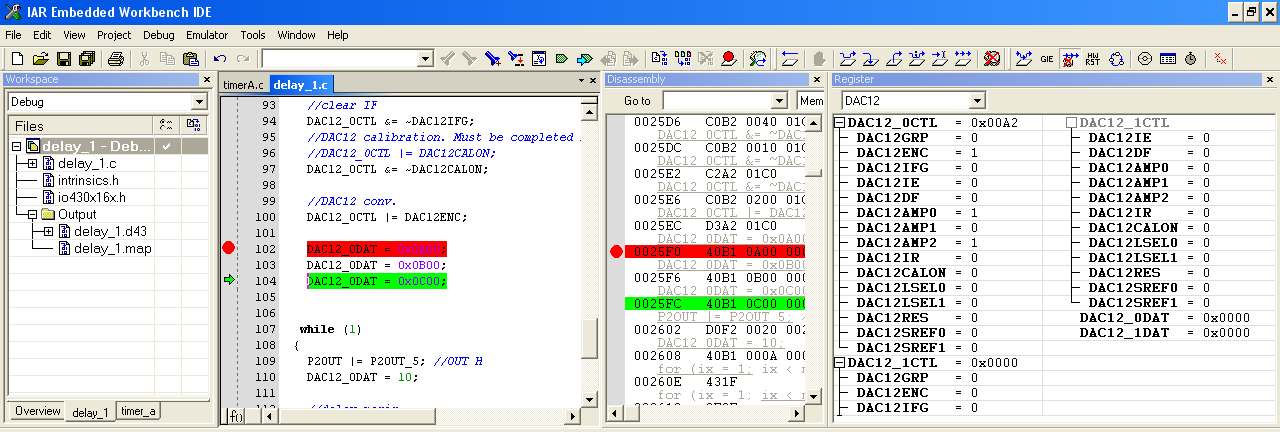Click the Stop Debugging red X icon

993,59
